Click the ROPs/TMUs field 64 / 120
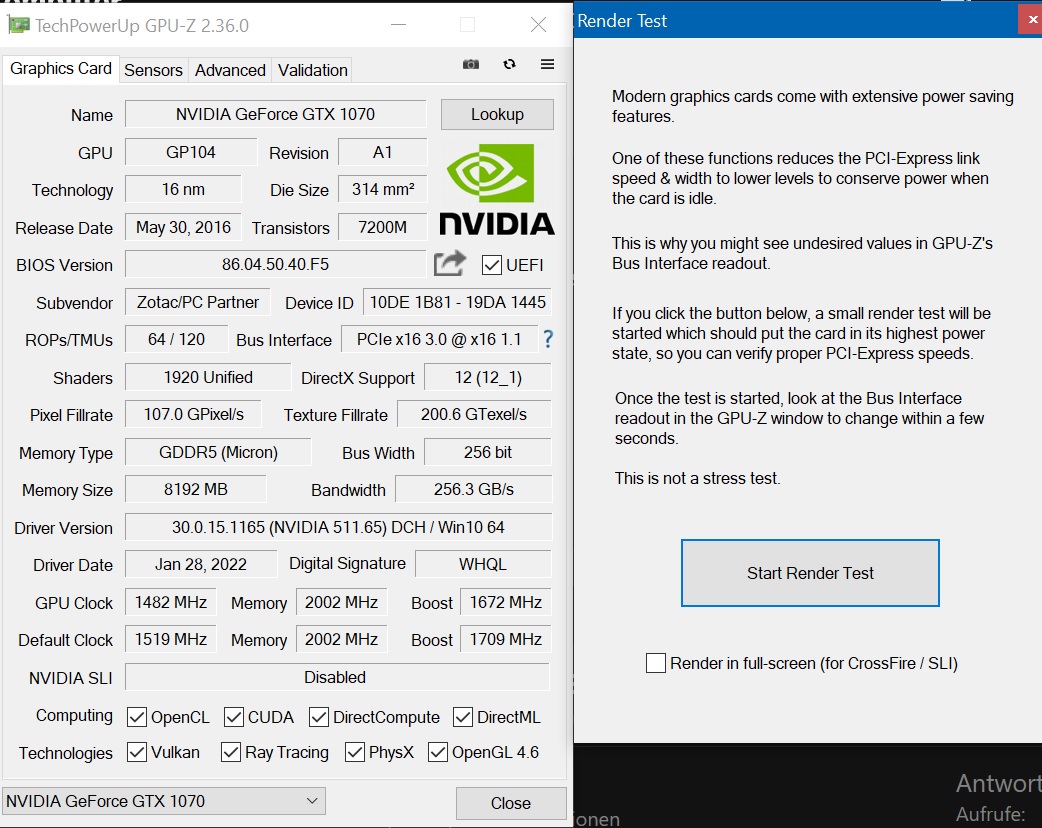The width and height of the screenshot is (1042, 828). [176, 339]
